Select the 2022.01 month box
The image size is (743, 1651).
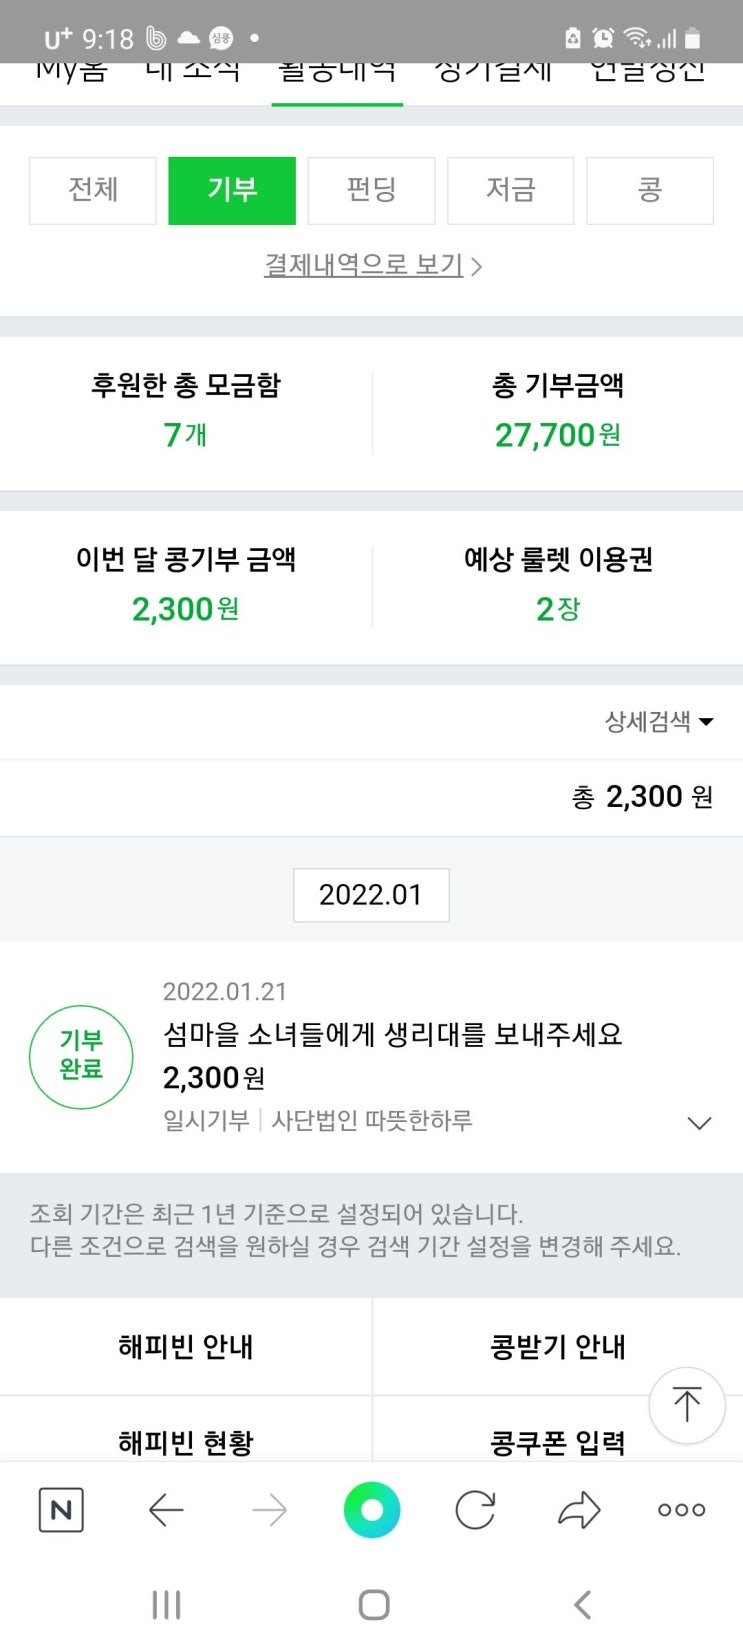[x=371, y=894]
